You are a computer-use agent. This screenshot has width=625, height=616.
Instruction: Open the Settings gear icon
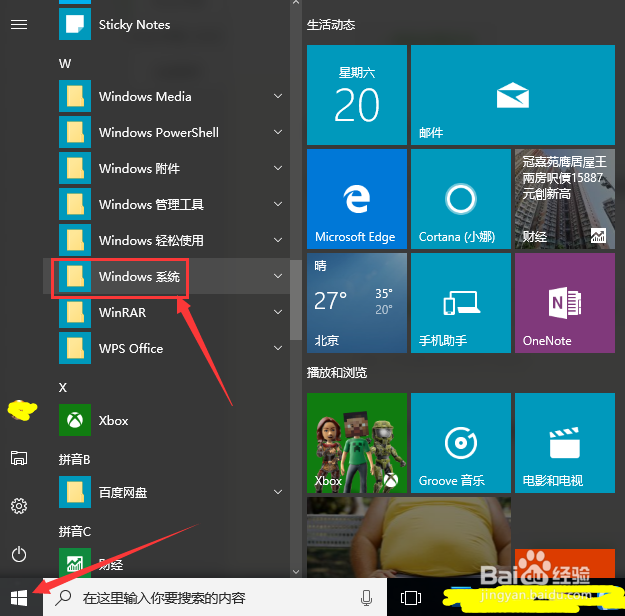19,506
